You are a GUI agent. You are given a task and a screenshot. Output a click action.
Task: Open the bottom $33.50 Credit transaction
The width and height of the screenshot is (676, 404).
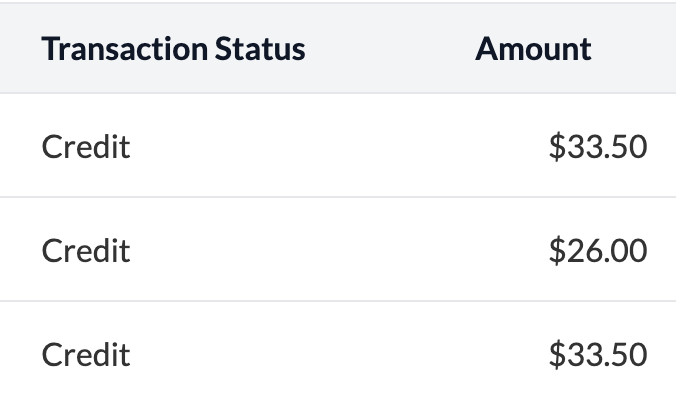[338, 354]
